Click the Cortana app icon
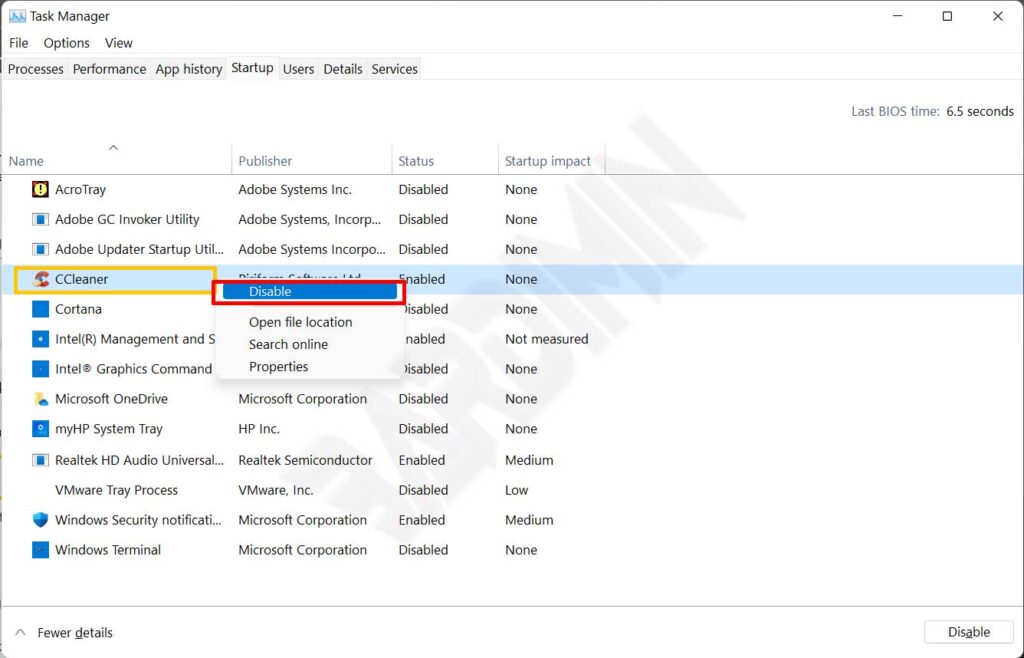This screenshot has width=1024, height=658. (40, 309)
